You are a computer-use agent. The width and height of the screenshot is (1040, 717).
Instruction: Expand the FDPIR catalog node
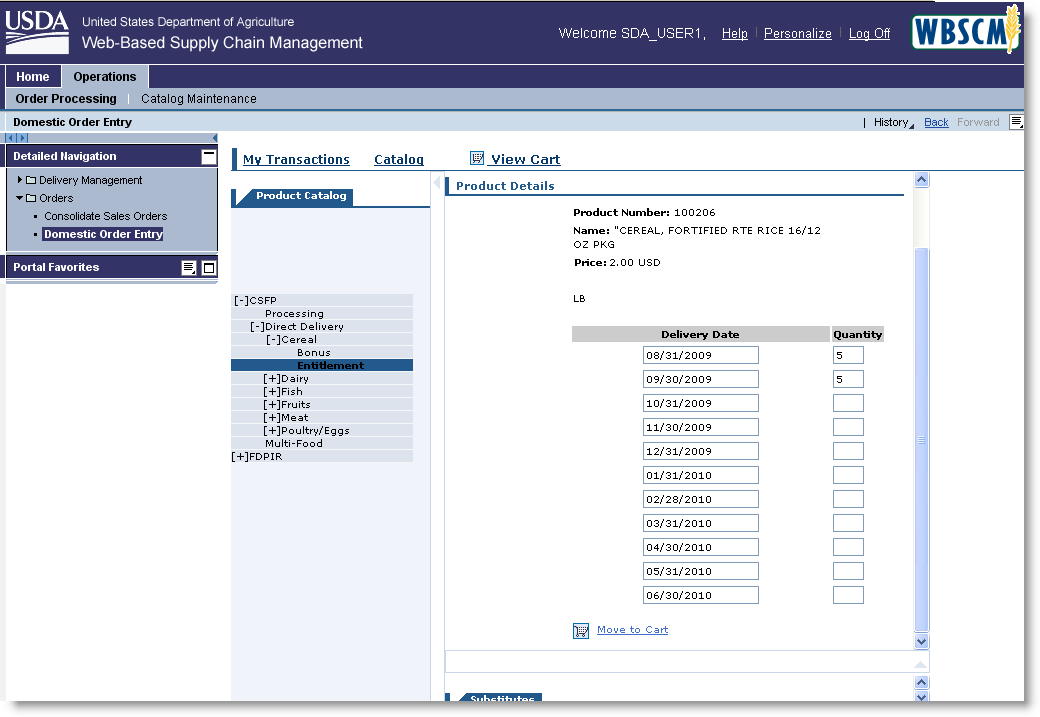click(x=240, y=457)
